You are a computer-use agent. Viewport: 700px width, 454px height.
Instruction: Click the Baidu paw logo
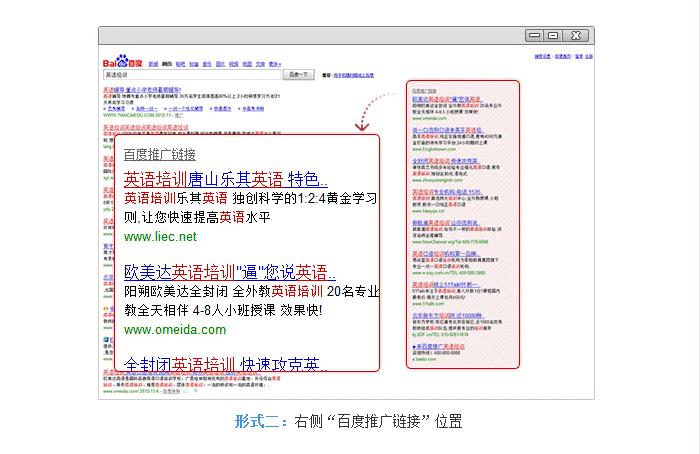[122, 61]
